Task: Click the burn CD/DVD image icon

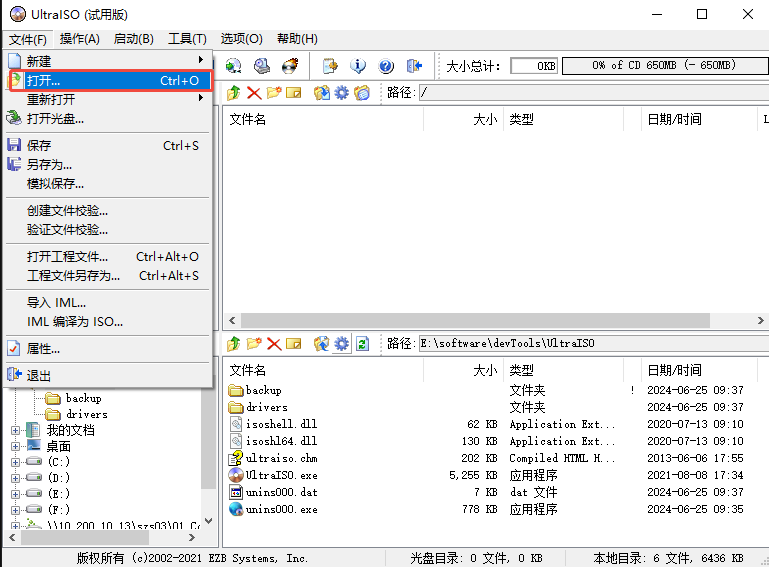Action: [290, 66]
